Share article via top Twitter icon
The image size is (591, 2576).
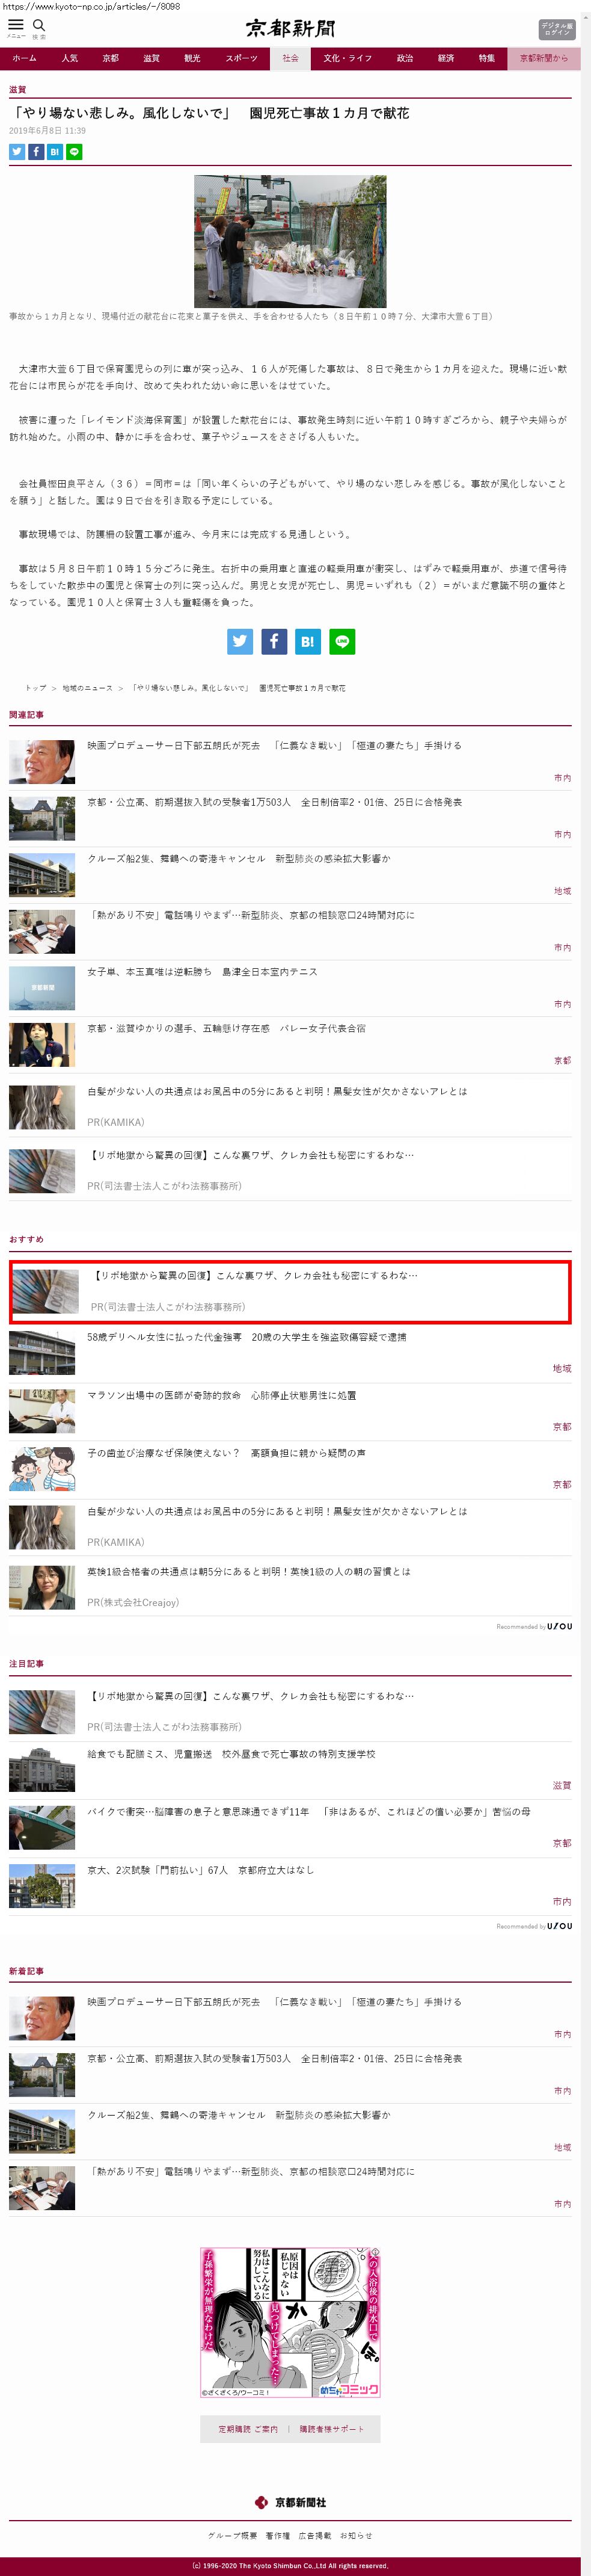[17, 152]
